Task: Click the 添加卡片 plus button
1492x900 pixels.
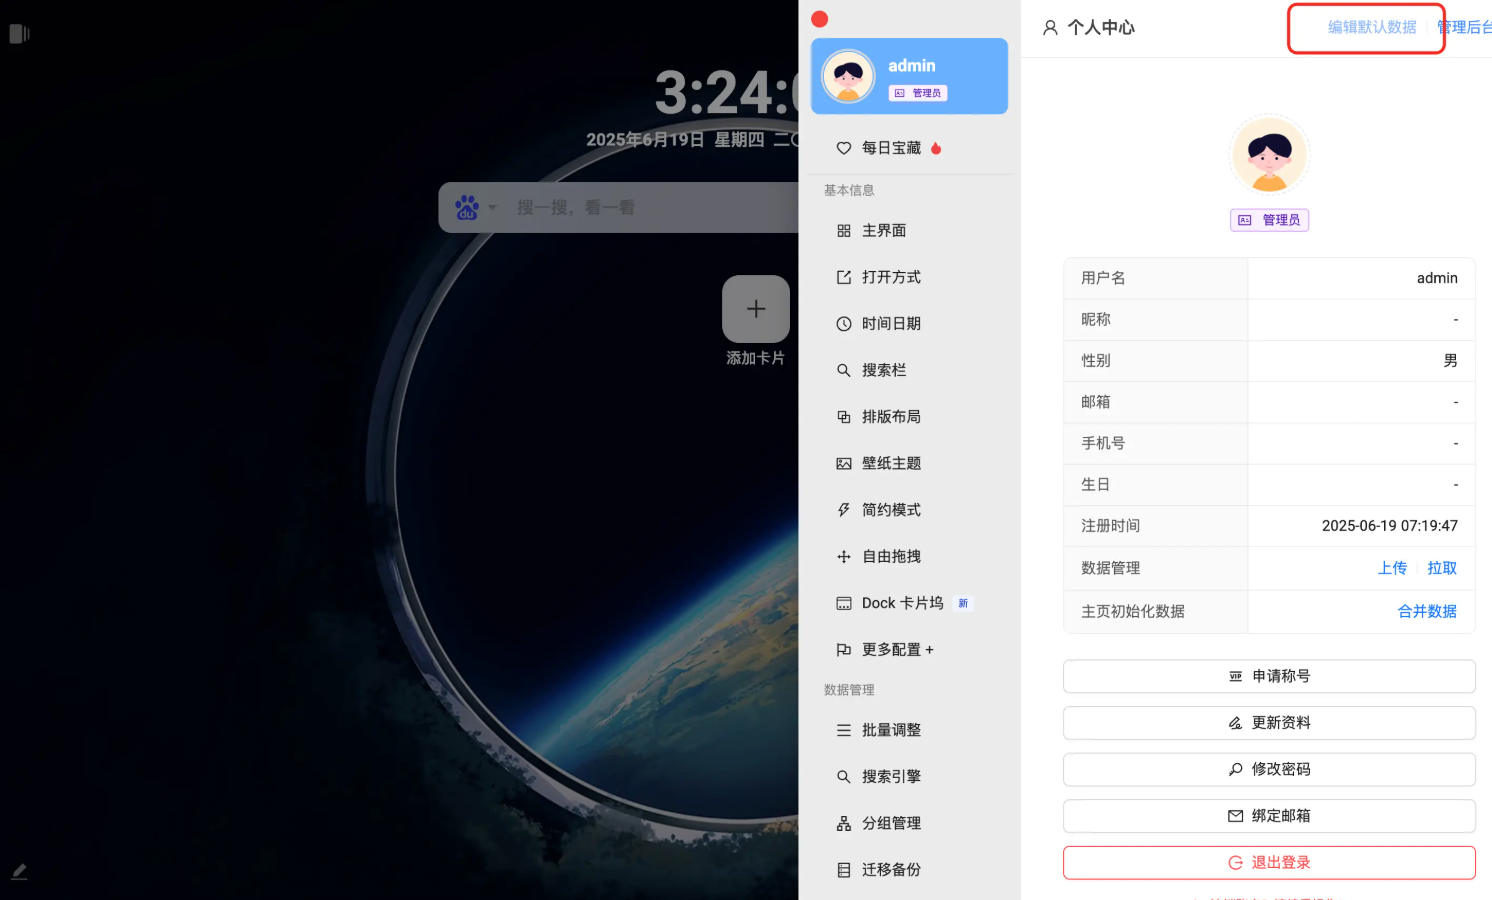Action: [756, 309]
